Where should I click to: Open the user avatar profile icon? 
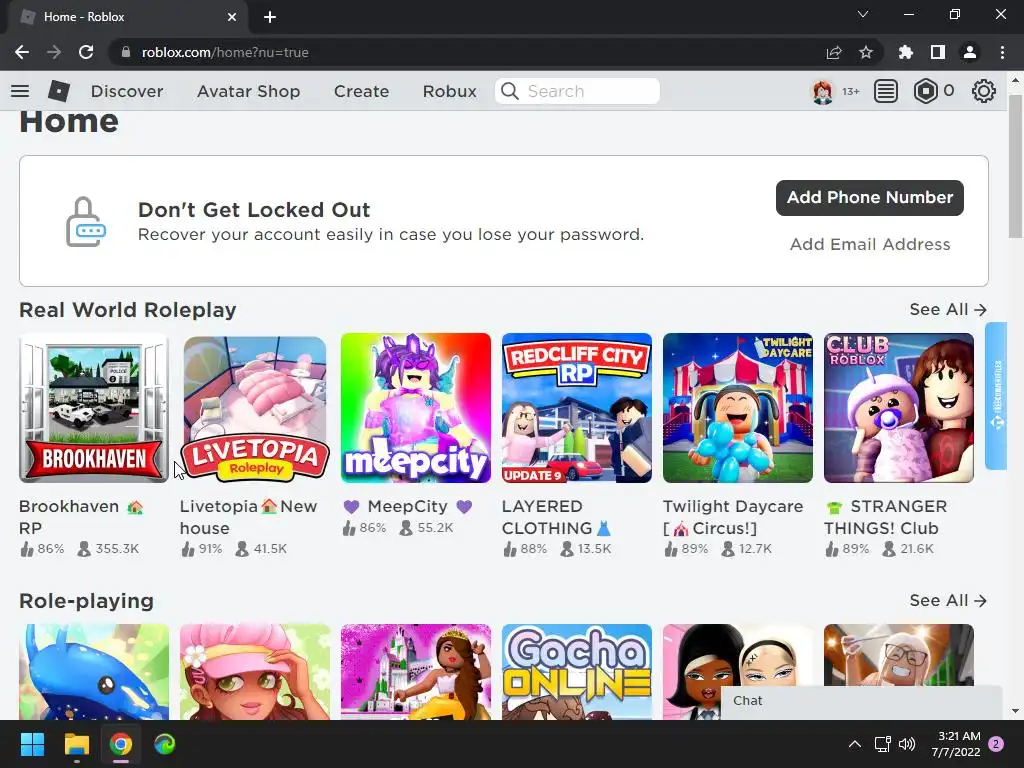(x=822, y=91)
